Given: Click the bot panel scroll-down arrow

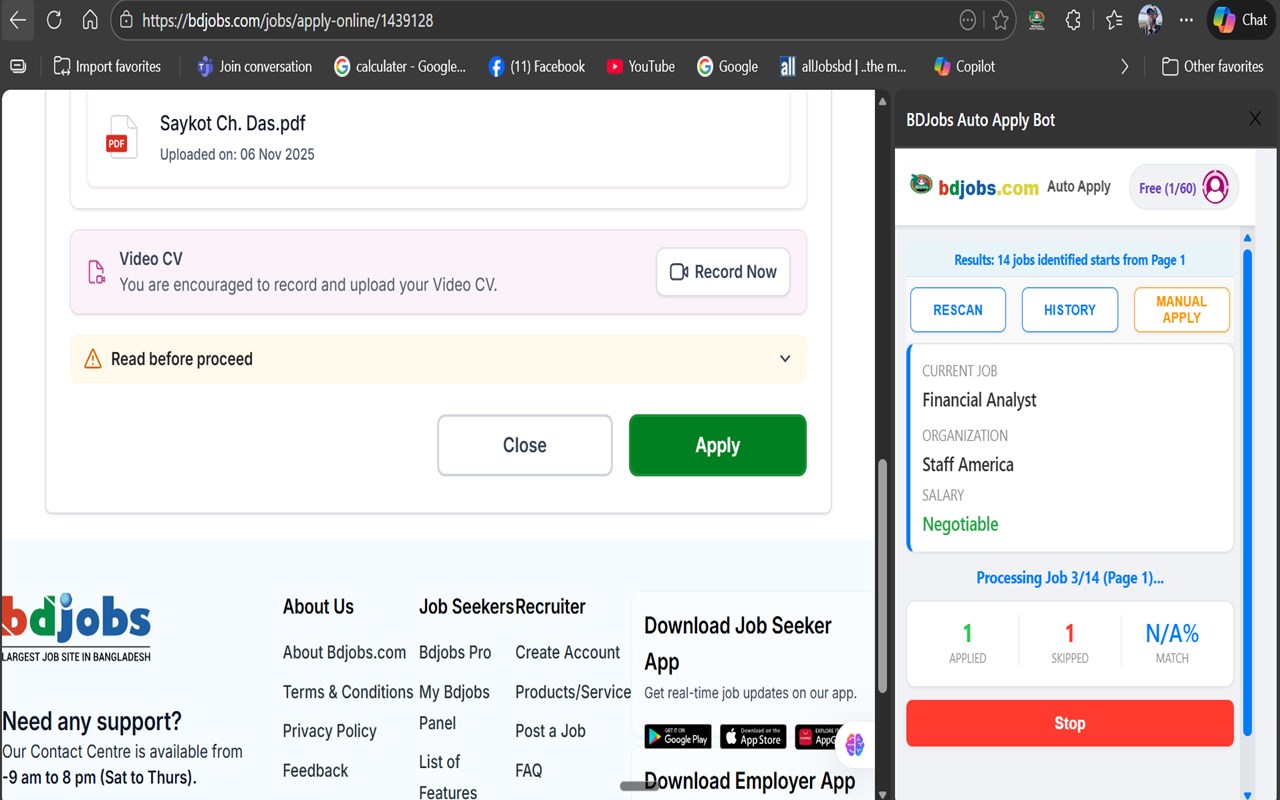Looking at the screenshot, I should (1247, 794).
